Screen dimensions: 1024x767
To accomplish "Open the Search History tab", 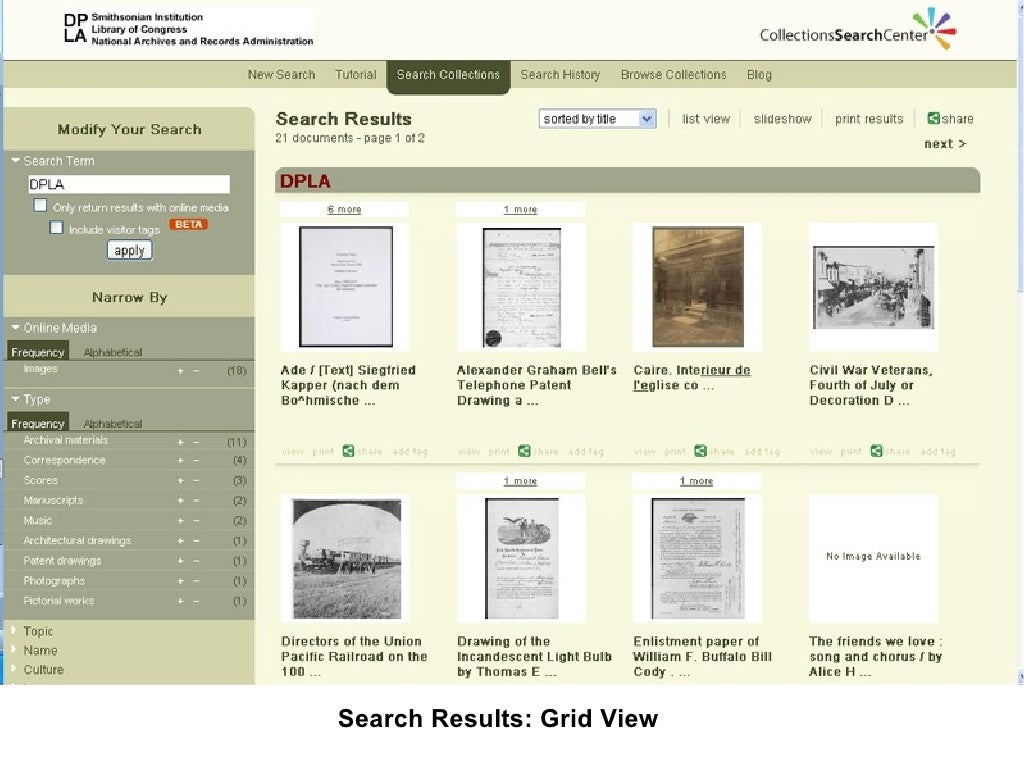I will point(560,74).
